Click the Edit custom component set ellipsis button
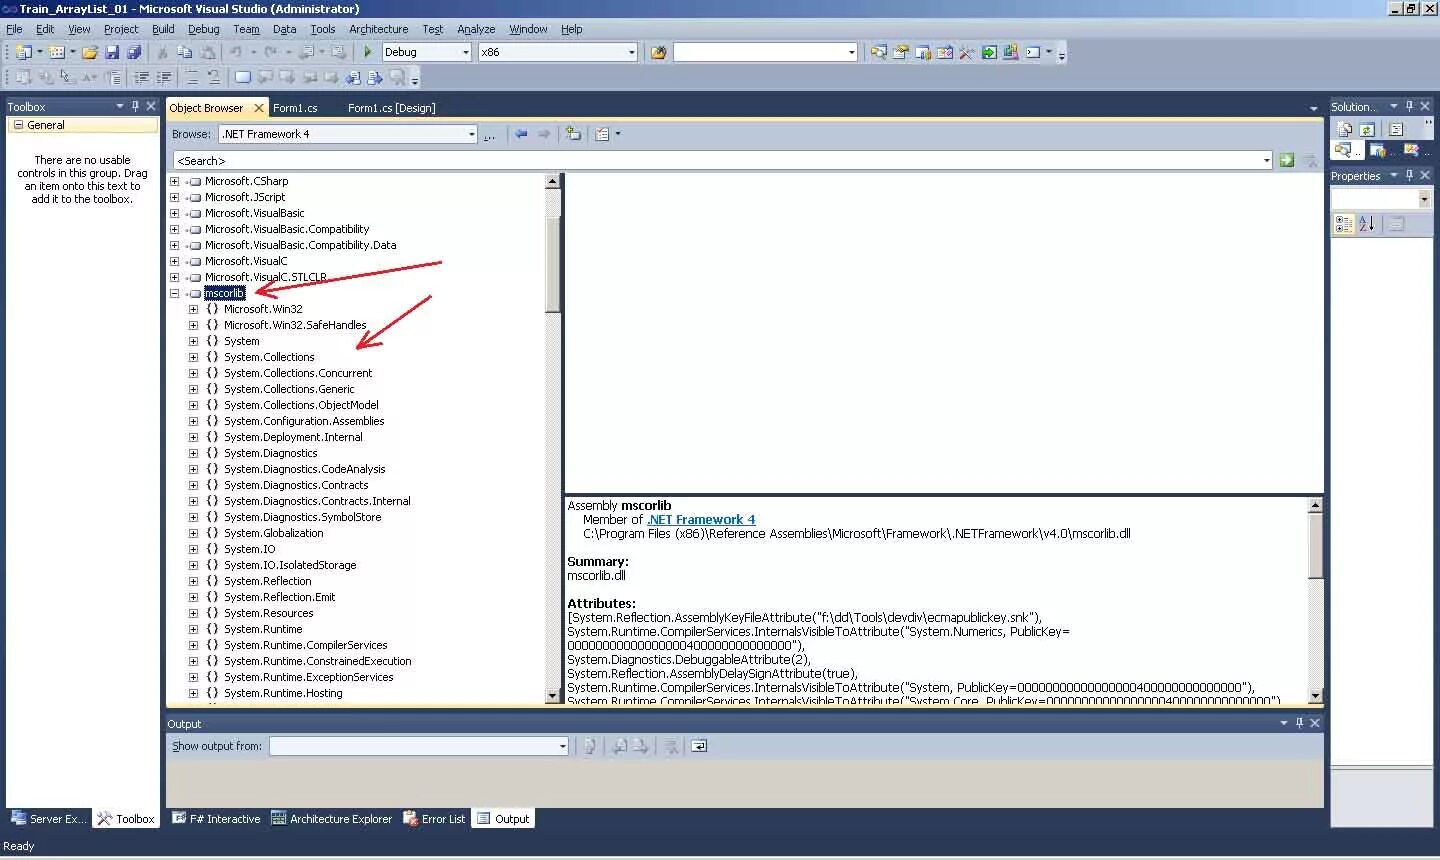The height and width of the screenshot is (860, 1440). 489,134
